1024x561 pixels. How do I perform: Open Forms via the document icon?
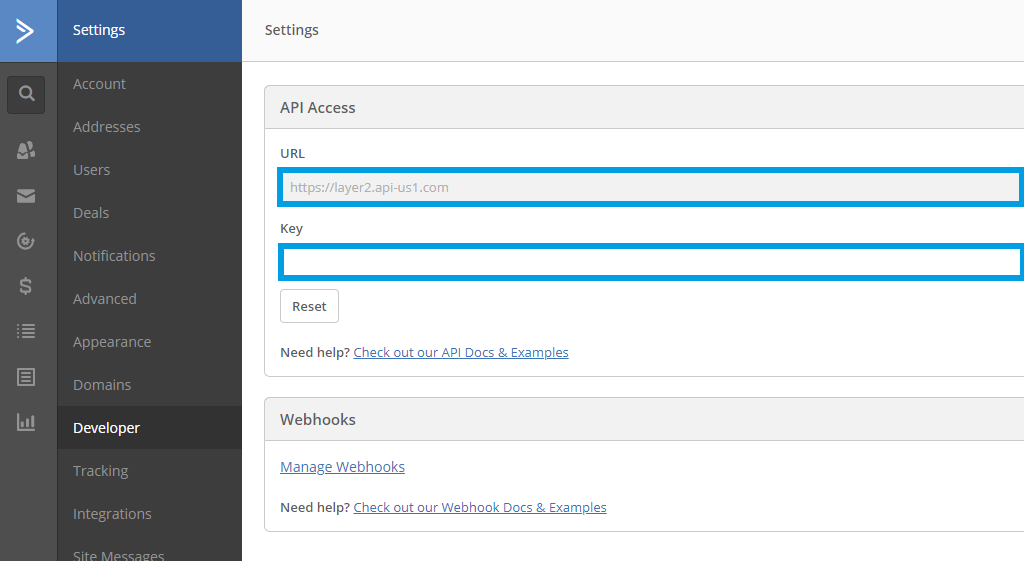26,377
